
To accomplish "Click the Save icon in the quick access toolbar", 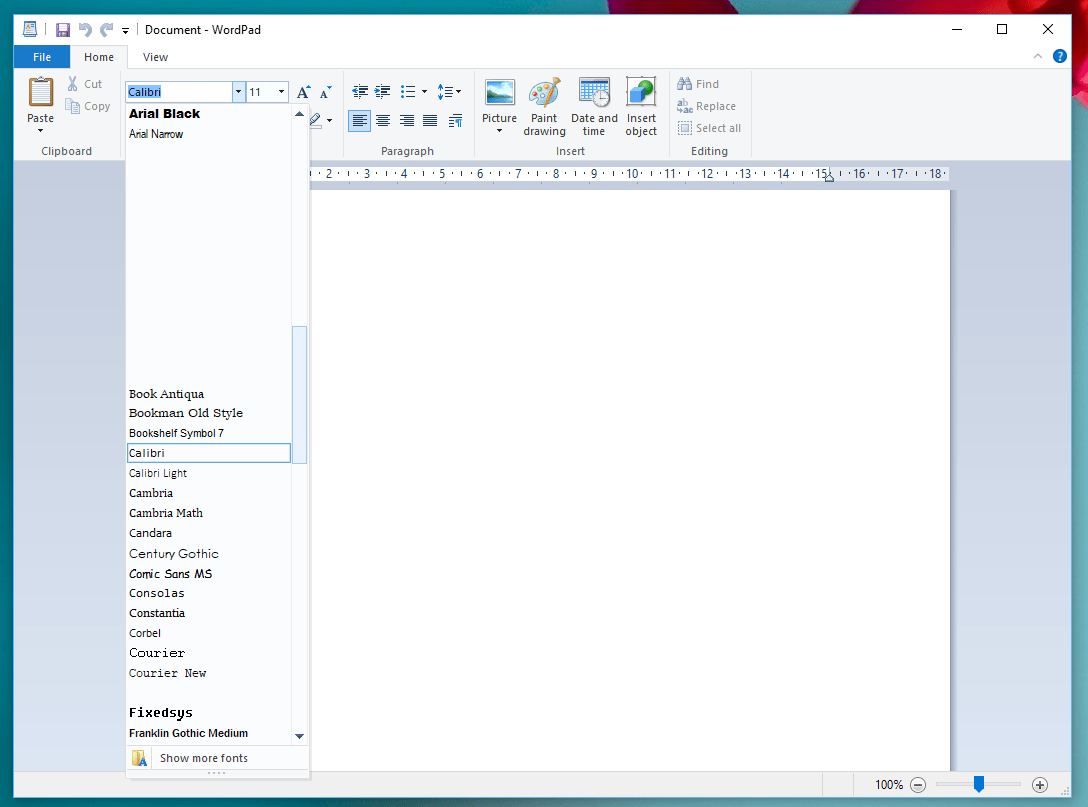I will click(63, 30).
